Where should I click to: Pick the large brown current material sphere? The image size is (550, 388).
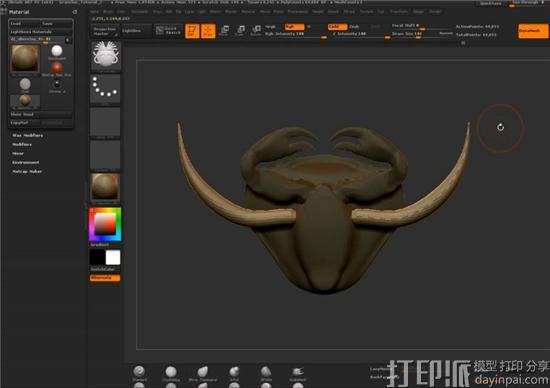pos(25,59)
